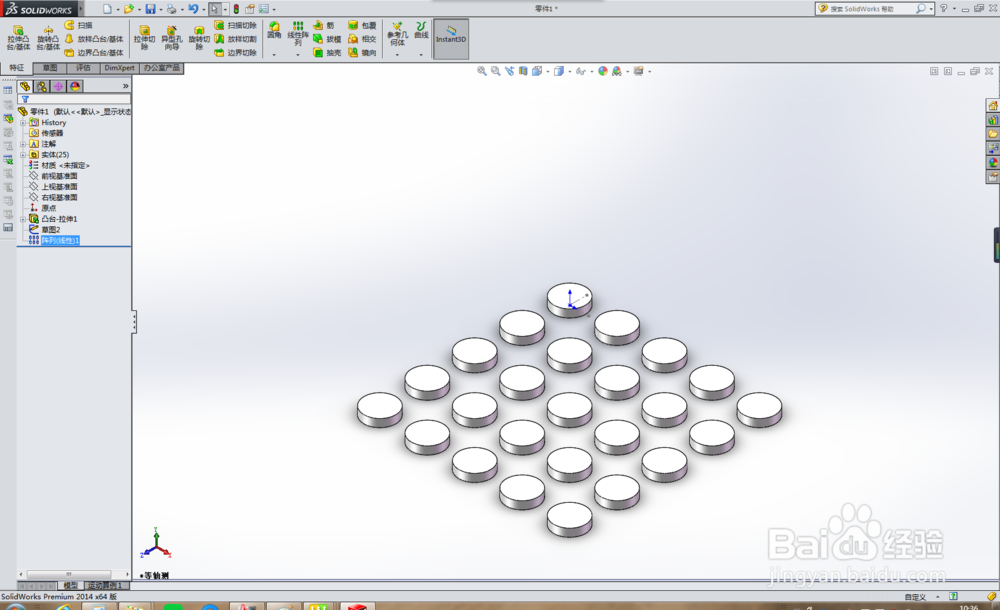
Task: Select the 镜向 mirror tool
Action: pyautogui.click(x=362, y=53)
